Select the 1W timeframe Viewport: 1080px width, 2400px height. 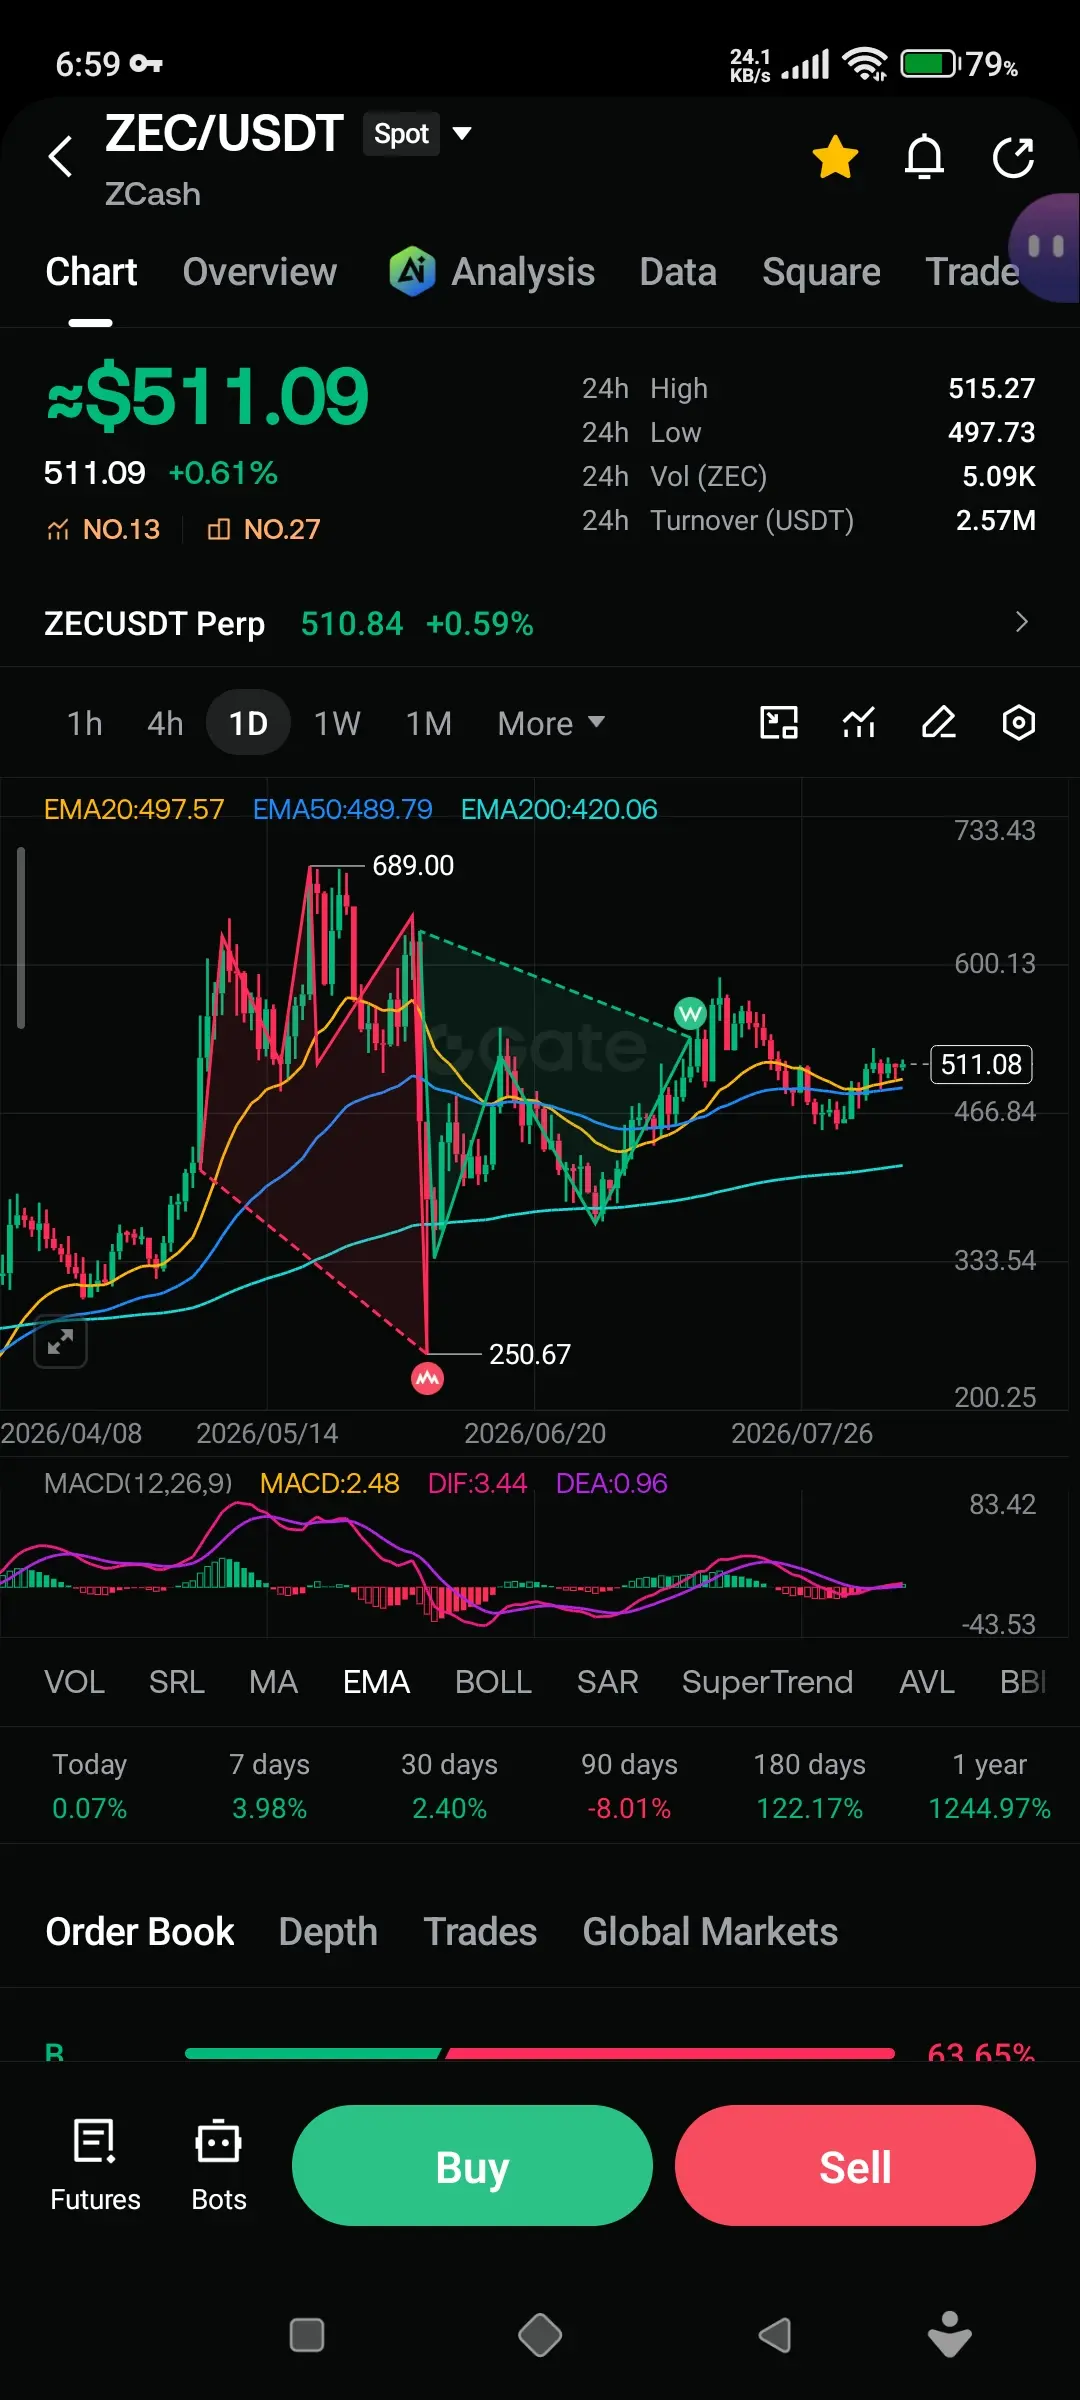point(337,723)
